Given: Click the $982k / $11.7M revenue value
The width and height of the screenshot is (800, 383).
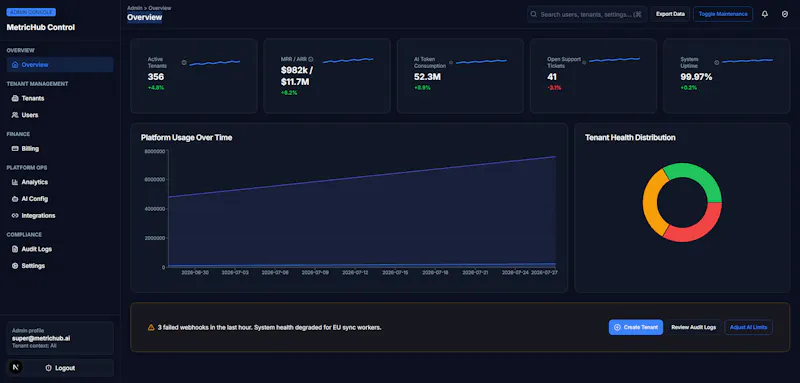Looking at the screenshot, I should pos(297,76).
